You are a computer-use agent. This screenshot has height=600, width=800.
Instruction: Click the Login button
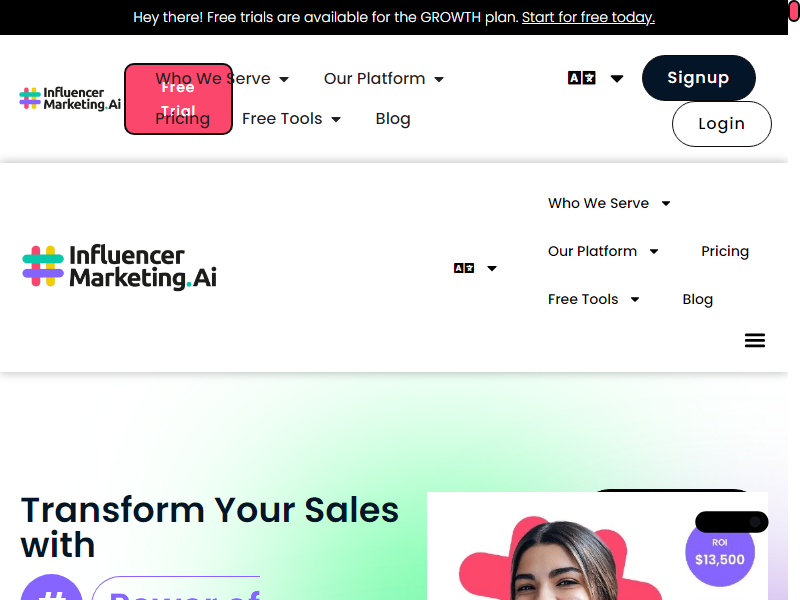point(721,124)
